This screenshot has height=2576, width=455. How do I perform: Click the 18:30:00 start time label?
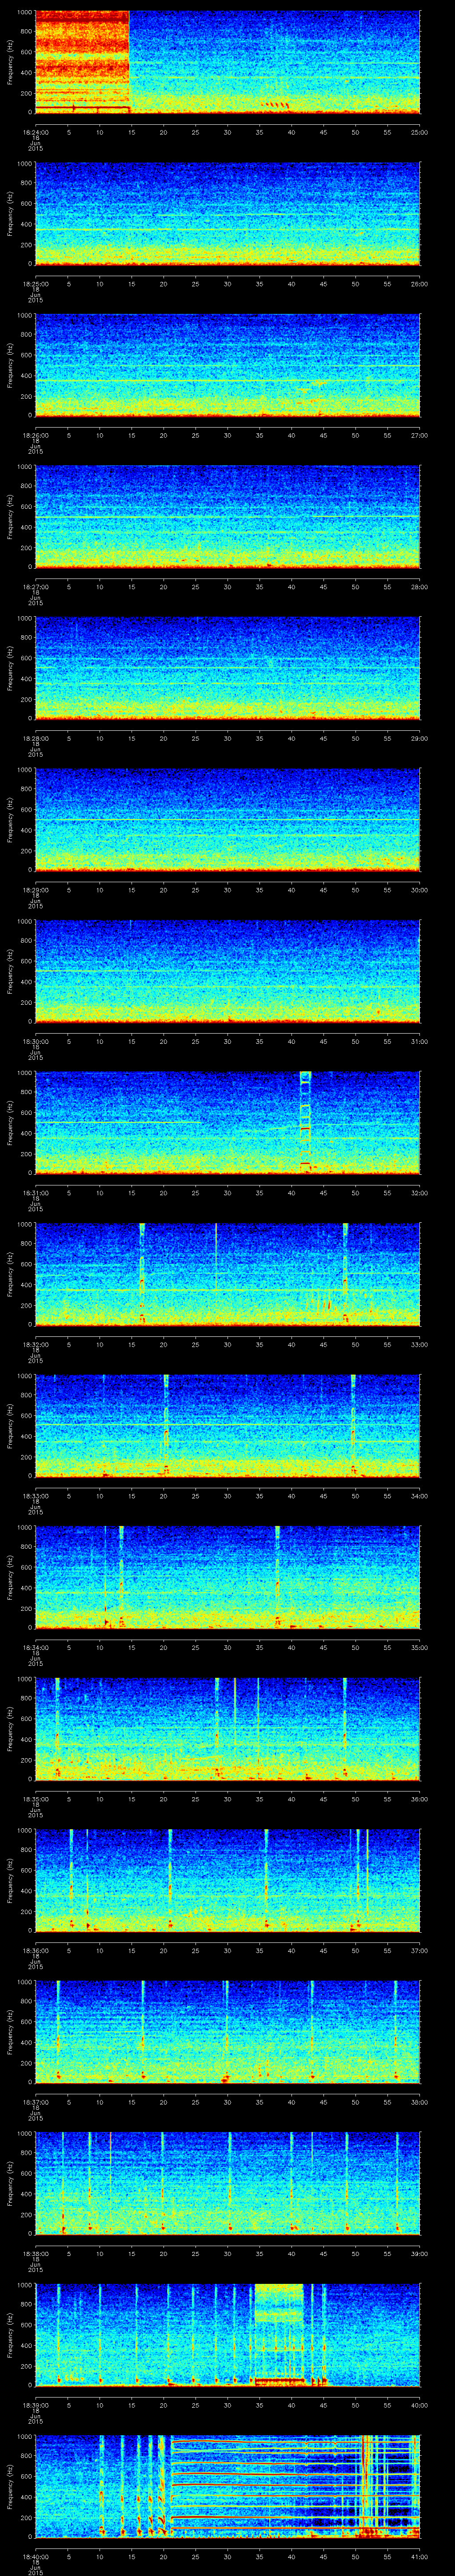pyautogui.click(x=35, y=1041)
